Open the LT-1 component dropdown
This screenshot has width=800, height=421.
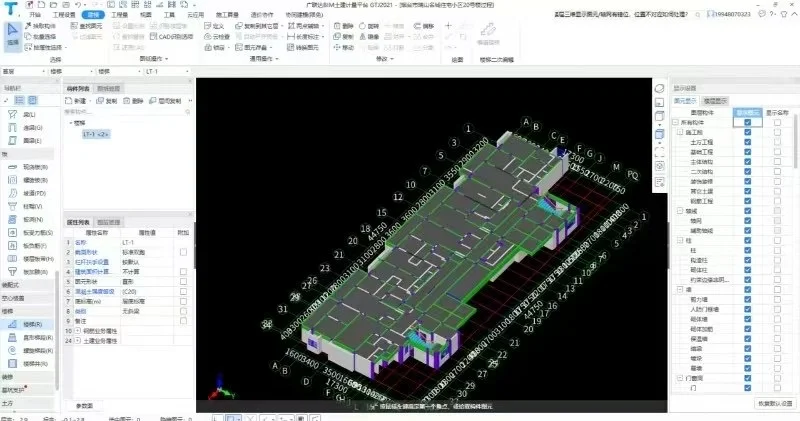[167, 71]
